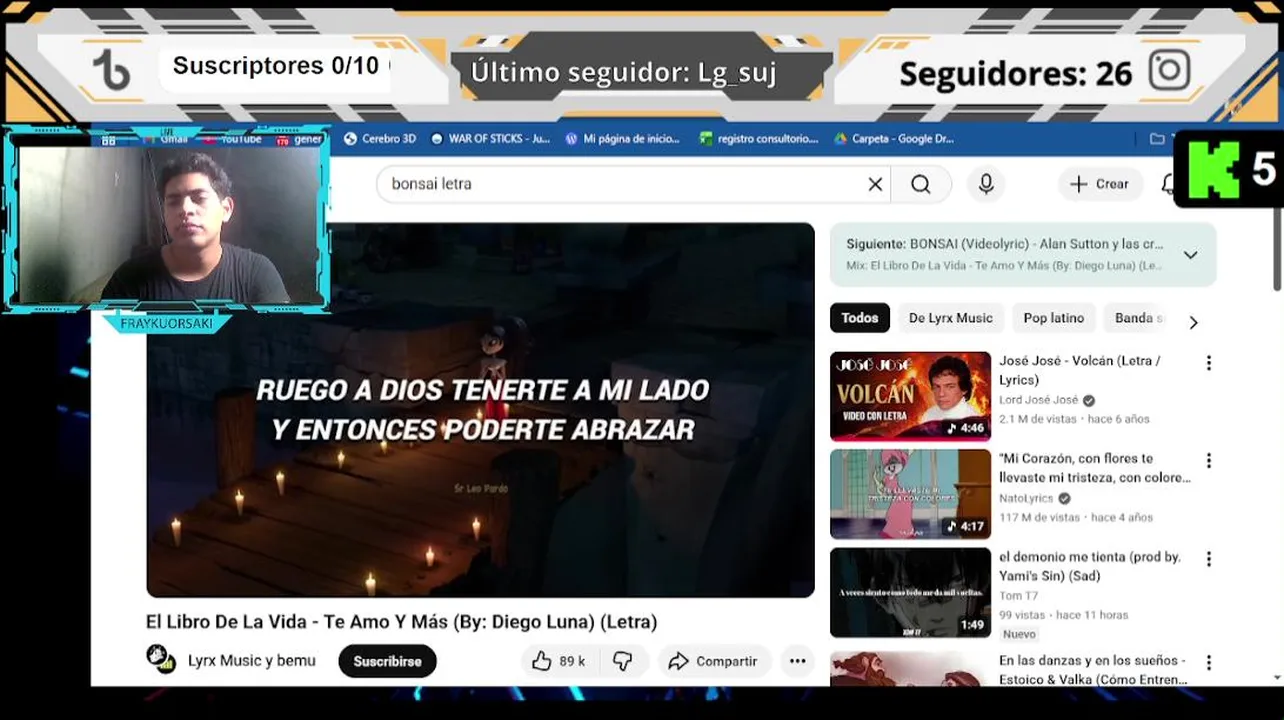Click the magnifying glass search button

[x=921, y=184]
